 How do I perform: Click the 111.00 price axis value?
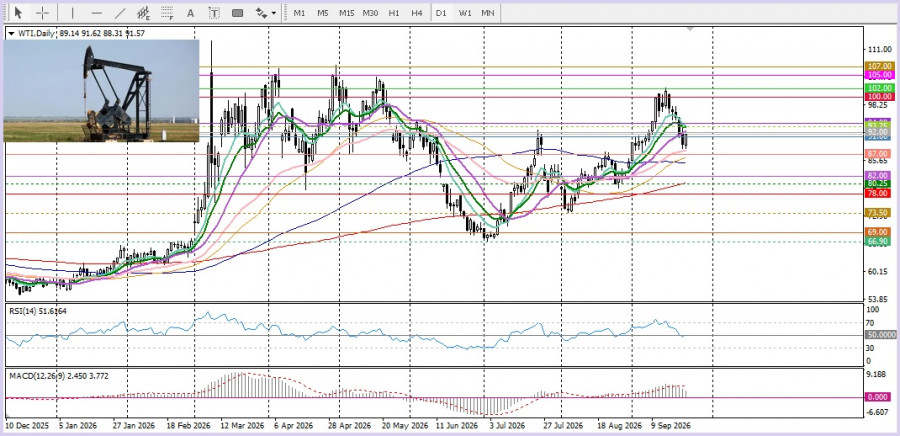(x=879, y=50)
